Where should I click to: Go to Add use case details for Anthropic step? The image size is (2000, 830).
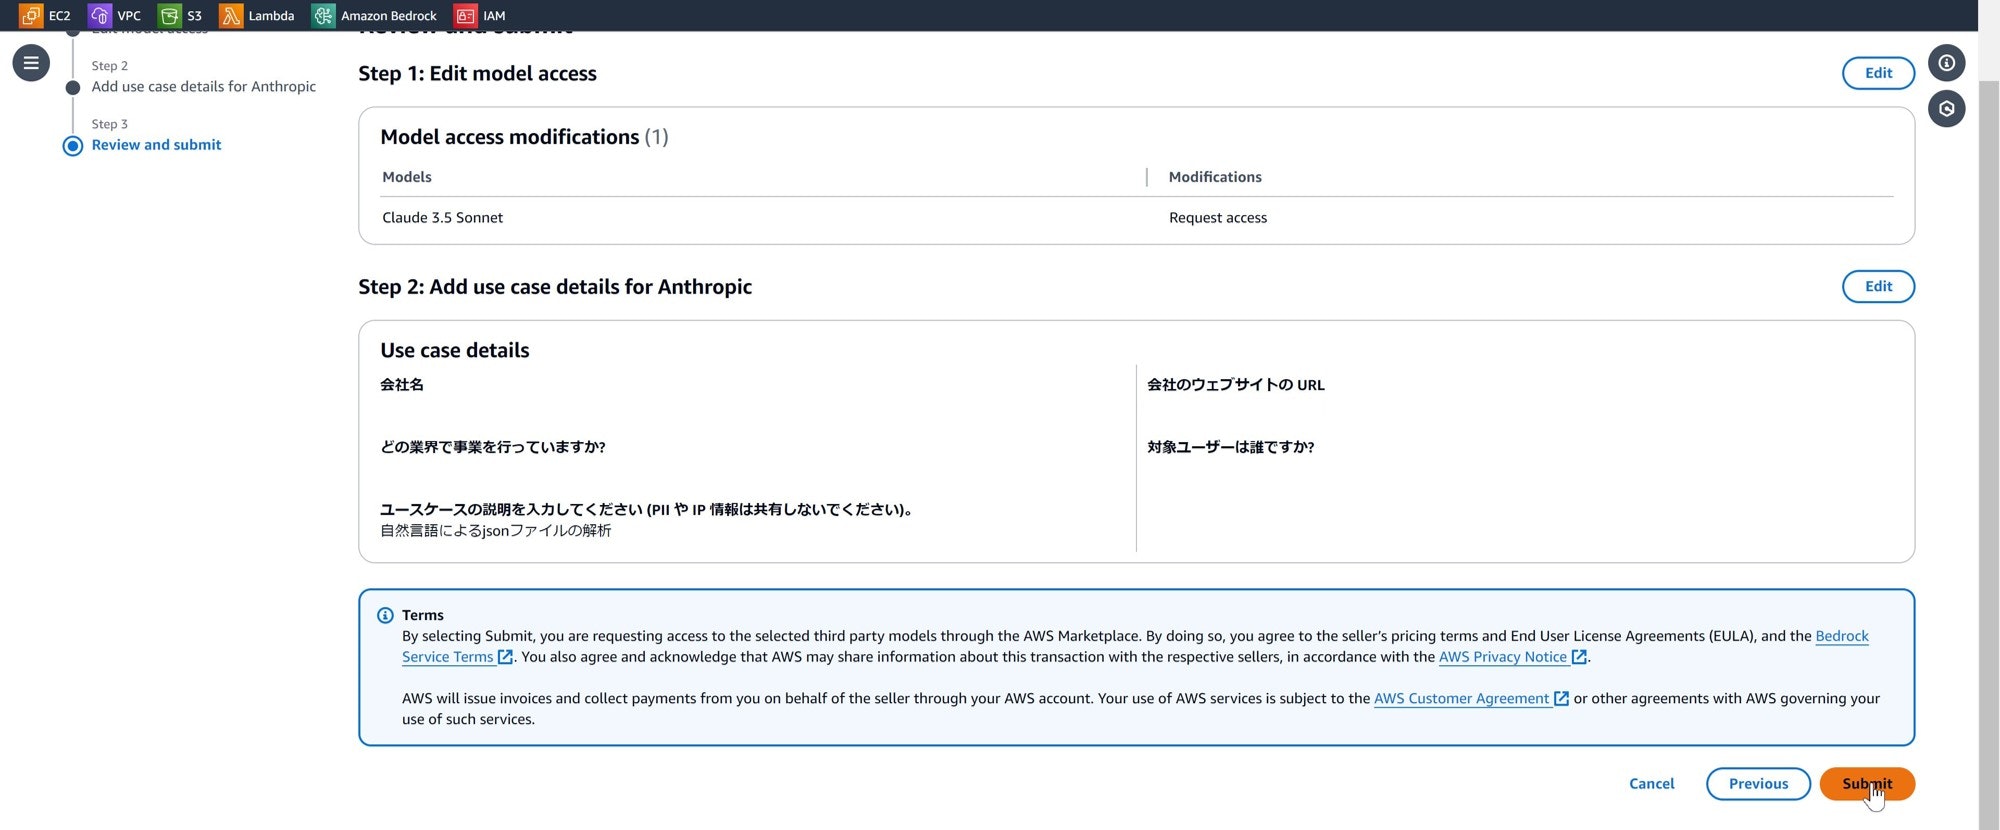click(x=204, y=87)
